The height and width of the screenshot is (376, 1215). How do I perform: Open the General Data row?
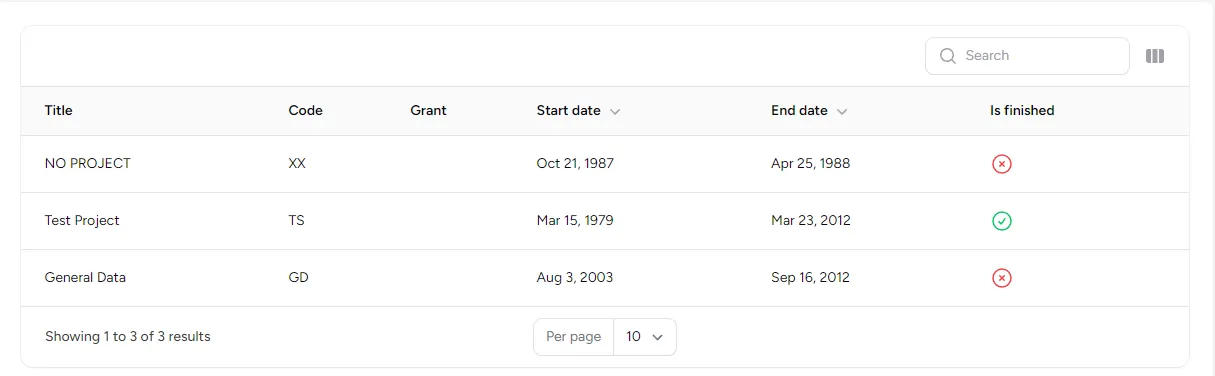click(x=605, y=278)
